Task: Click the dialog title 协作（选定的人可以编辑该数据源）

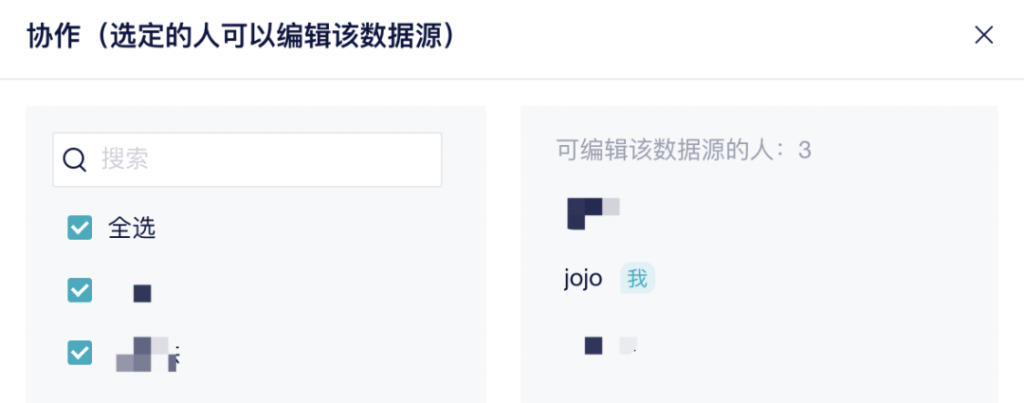Action: 241,37
